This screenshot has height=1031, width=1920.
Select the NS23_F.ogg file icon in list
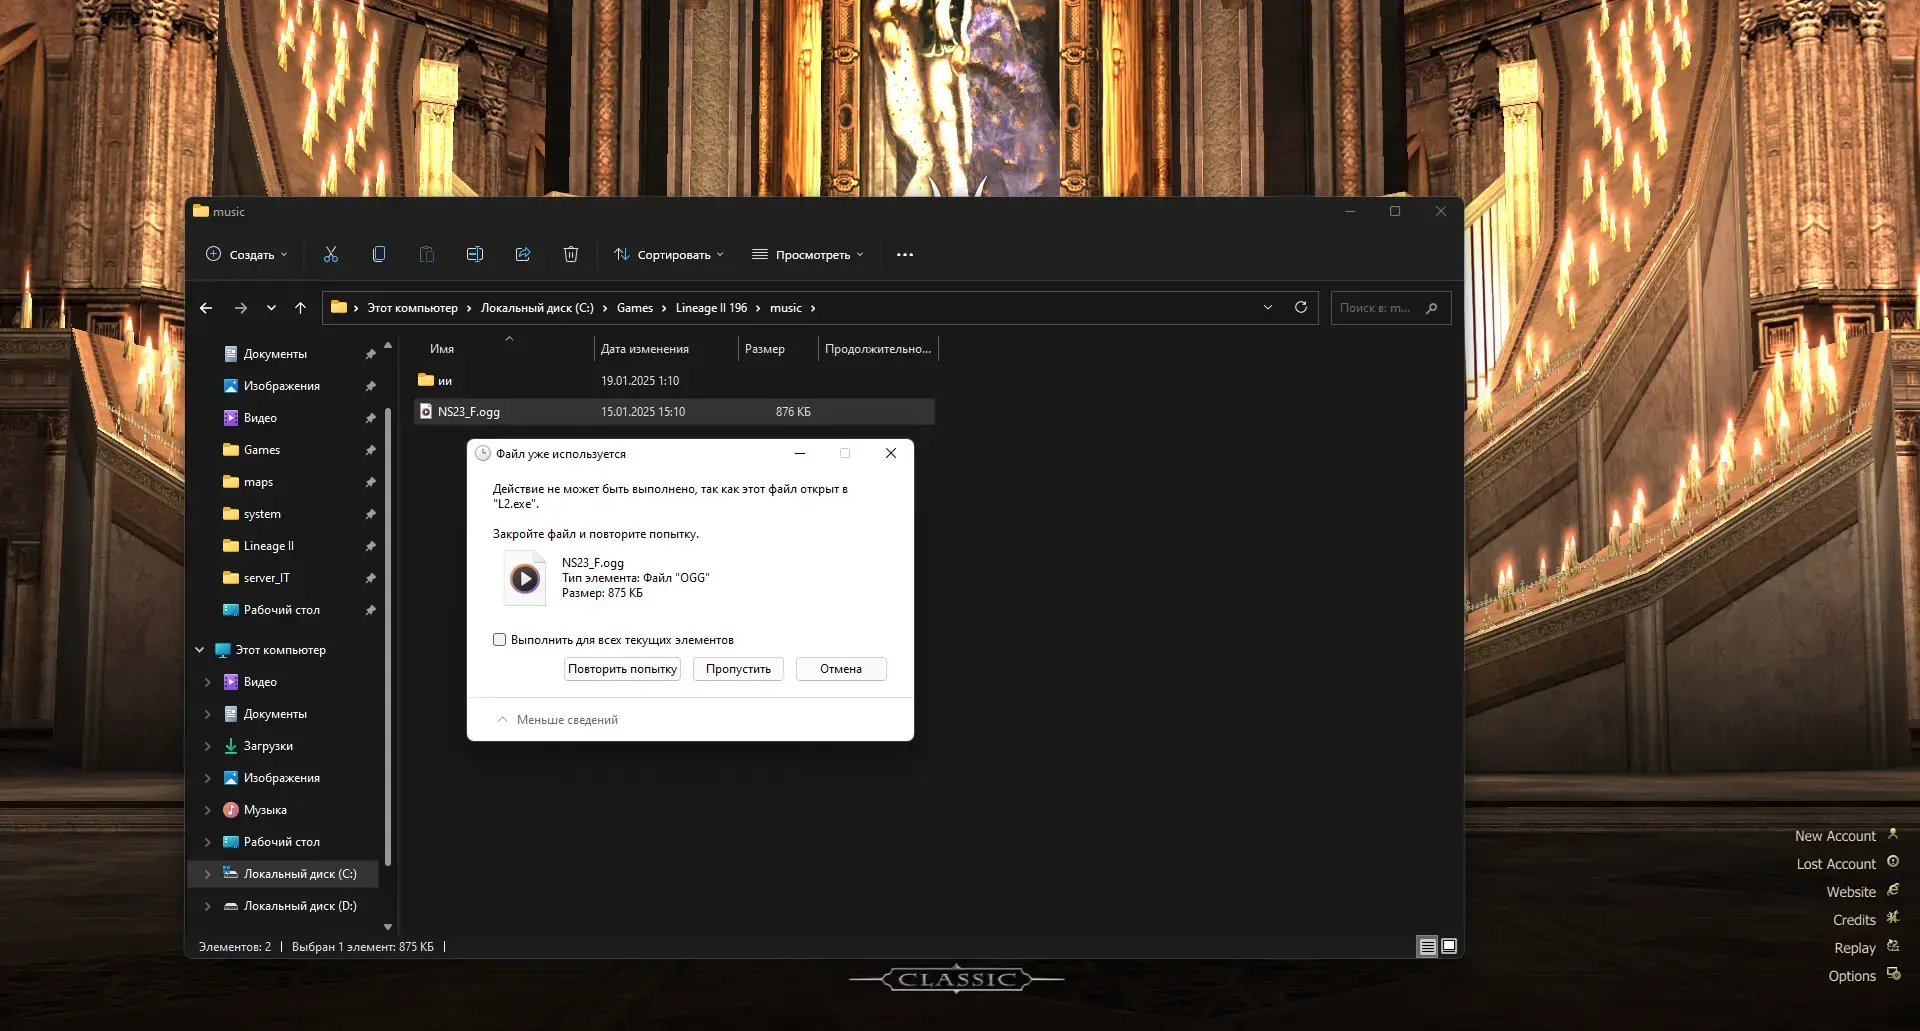click(426, 412)
